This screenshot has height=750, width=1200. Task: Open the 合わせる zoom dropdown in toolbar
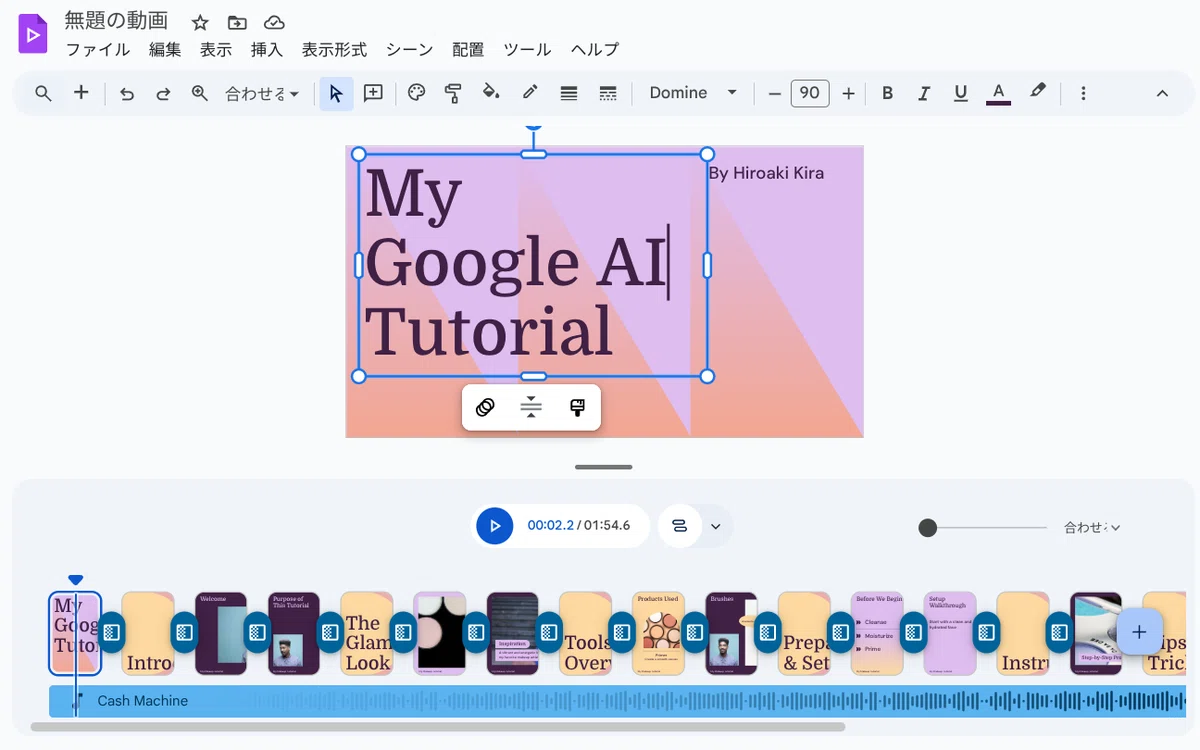pos(262,93)
